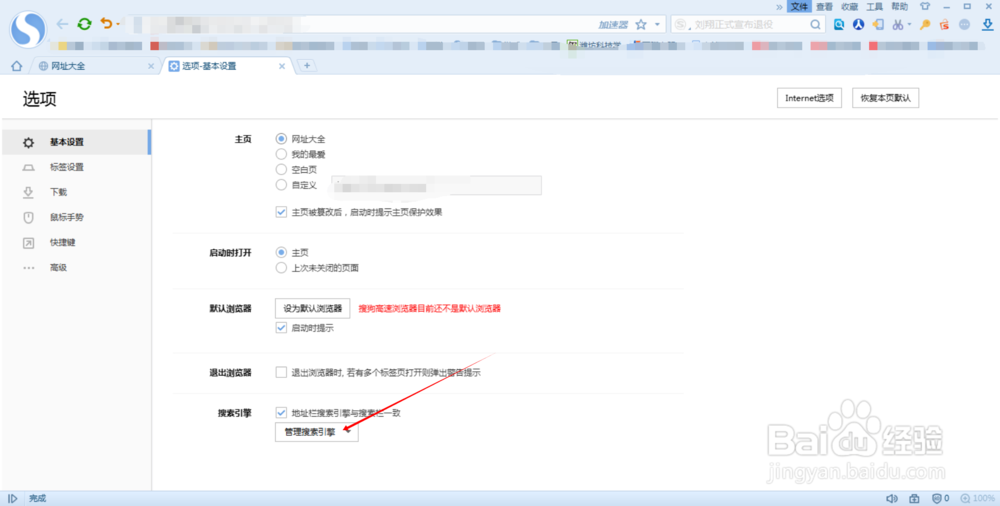Click the toolbox icon in status bar

[x=914, y=498]
